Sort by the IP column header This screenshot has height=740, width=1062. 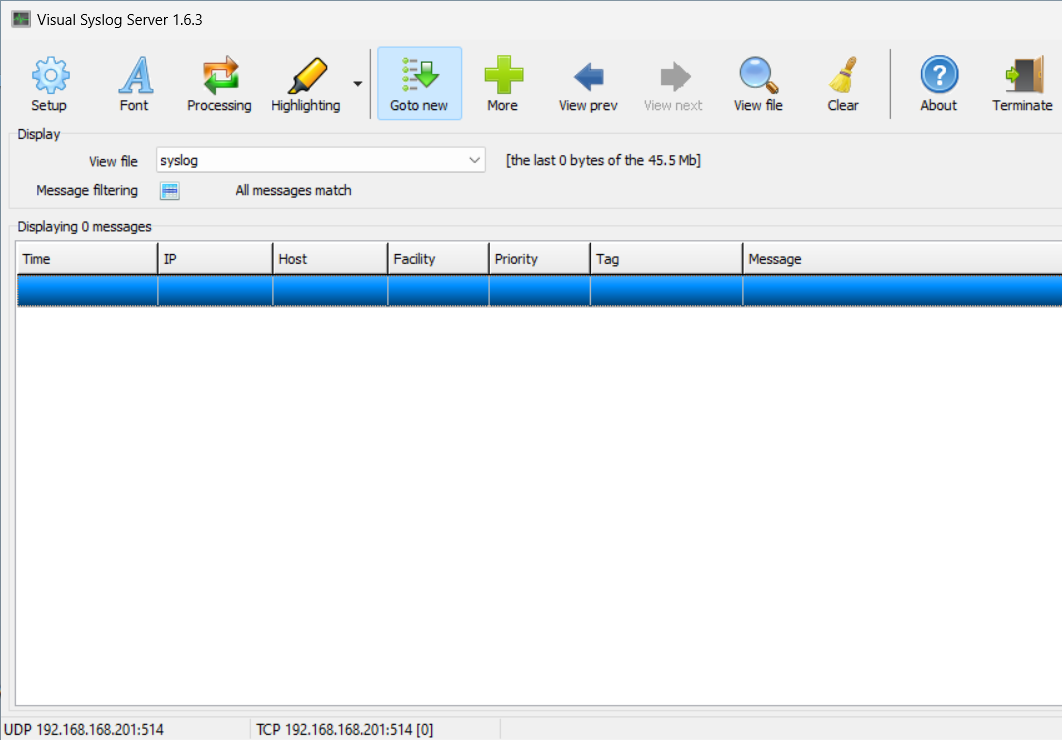[x=215, y=259]
